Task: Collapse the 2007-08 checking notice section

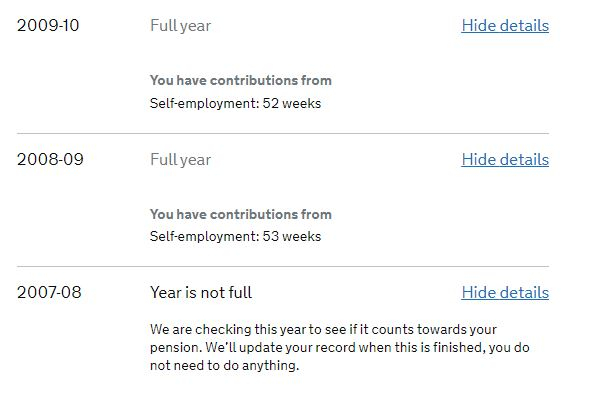Action: [505, 292]
